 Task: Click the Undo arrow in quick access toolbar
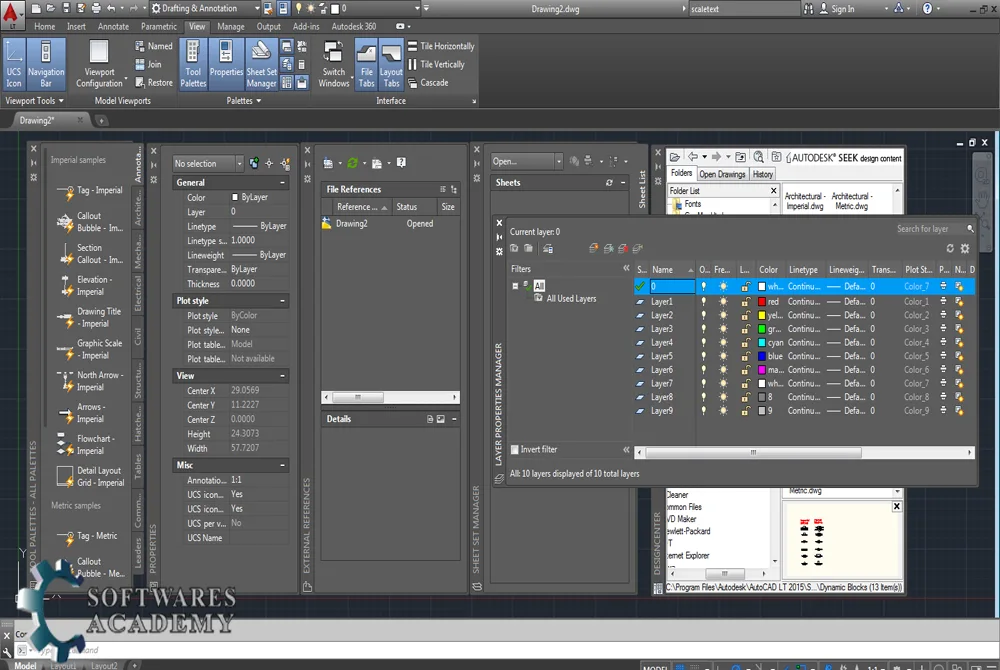[x=112, y=8]
